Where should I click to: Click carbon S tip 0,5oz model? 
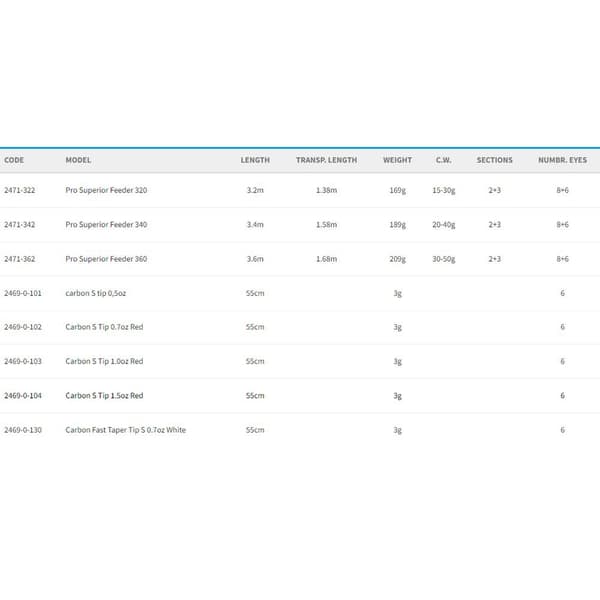tap(96, 293)
